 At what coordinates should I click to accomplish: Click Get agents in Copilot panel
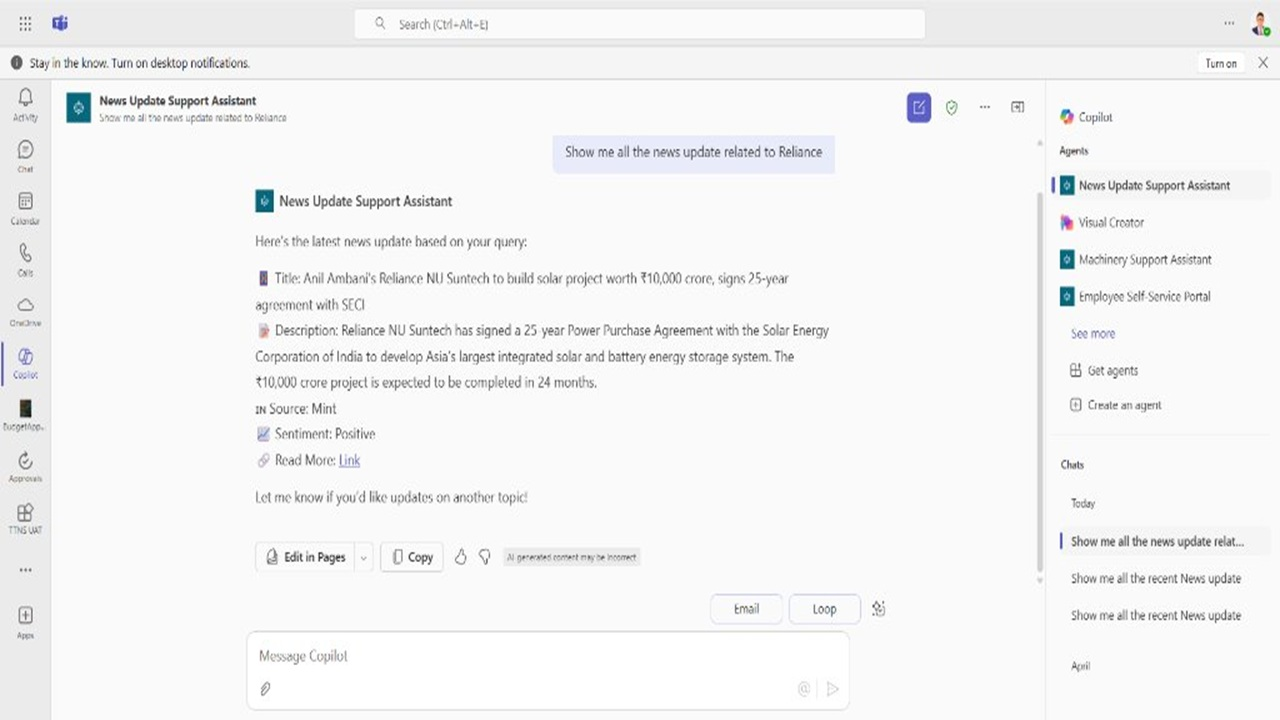tap(1104, 370)
